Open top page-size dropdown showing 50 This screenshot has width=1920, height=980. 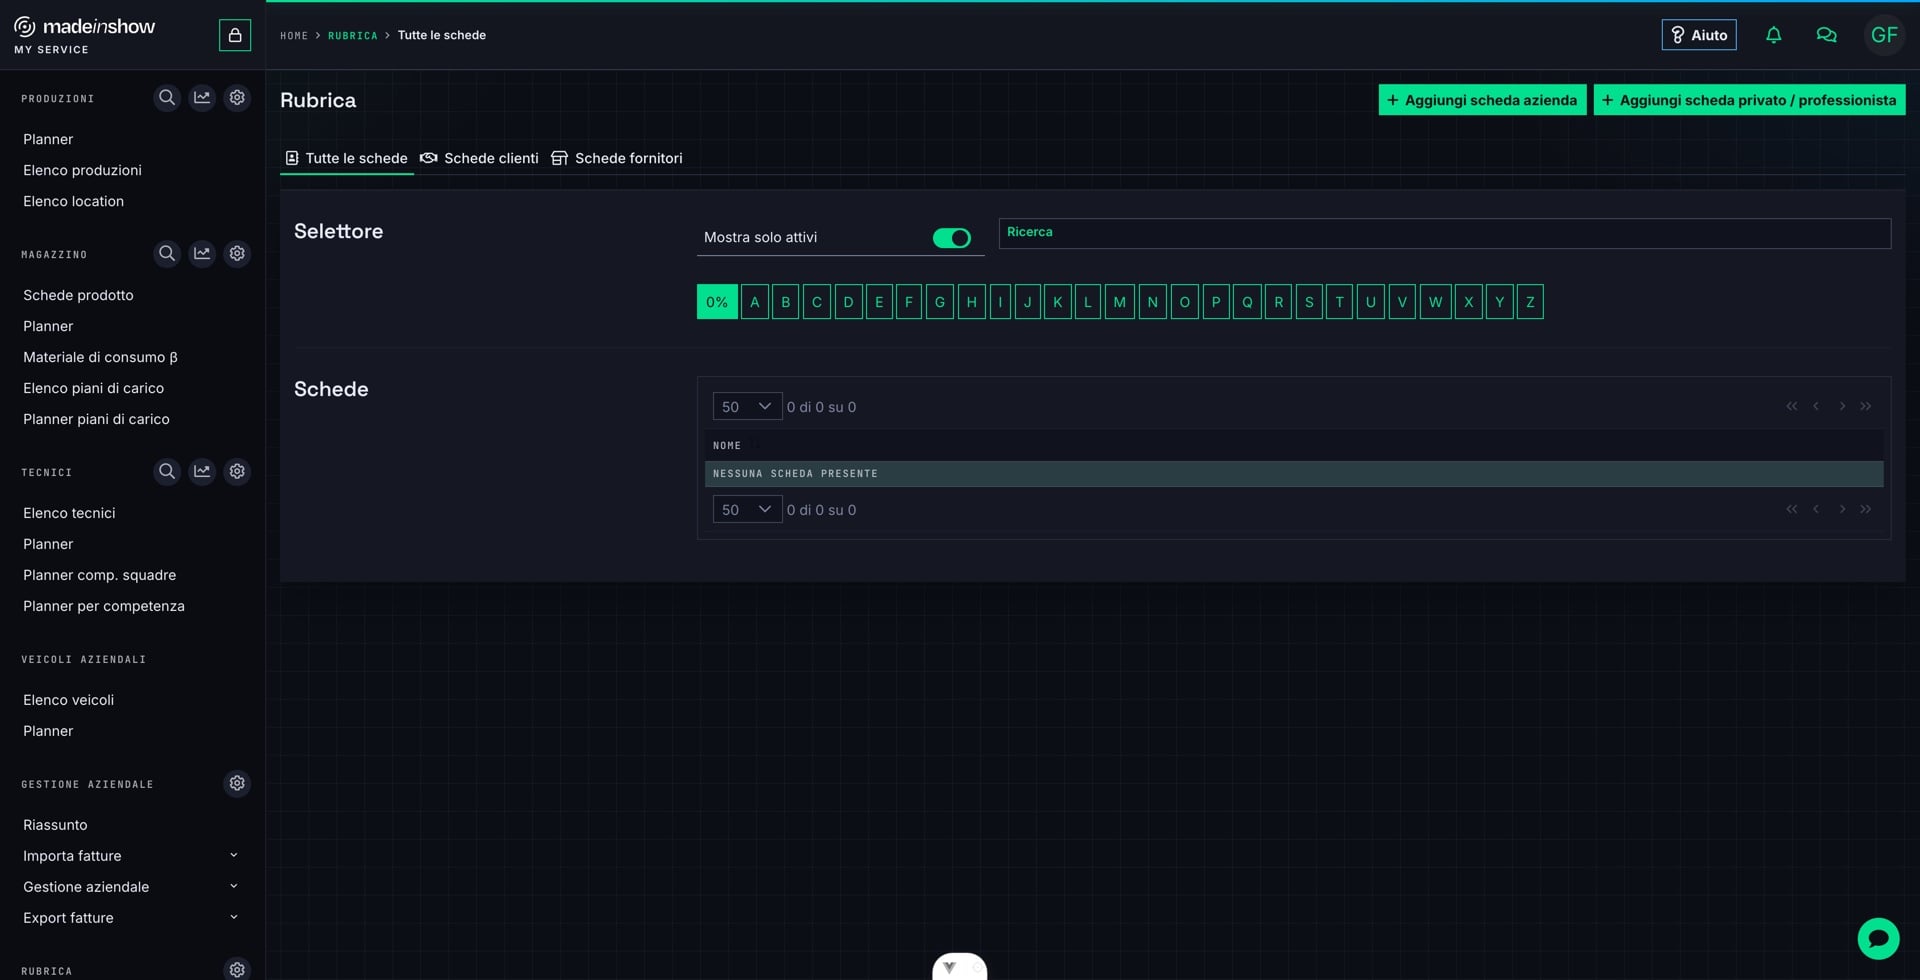click(747, 406)
